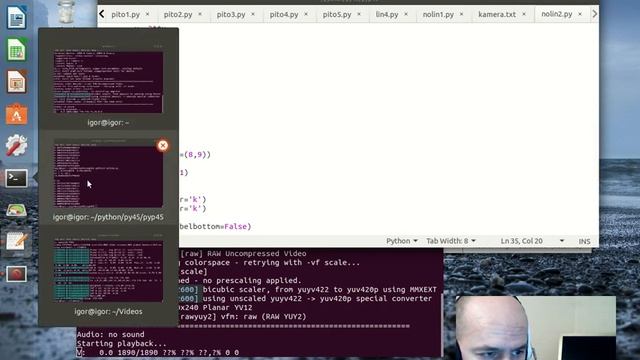Switch to the pito2.py tab
Screen dimensions: 640x360
point(178,14)
